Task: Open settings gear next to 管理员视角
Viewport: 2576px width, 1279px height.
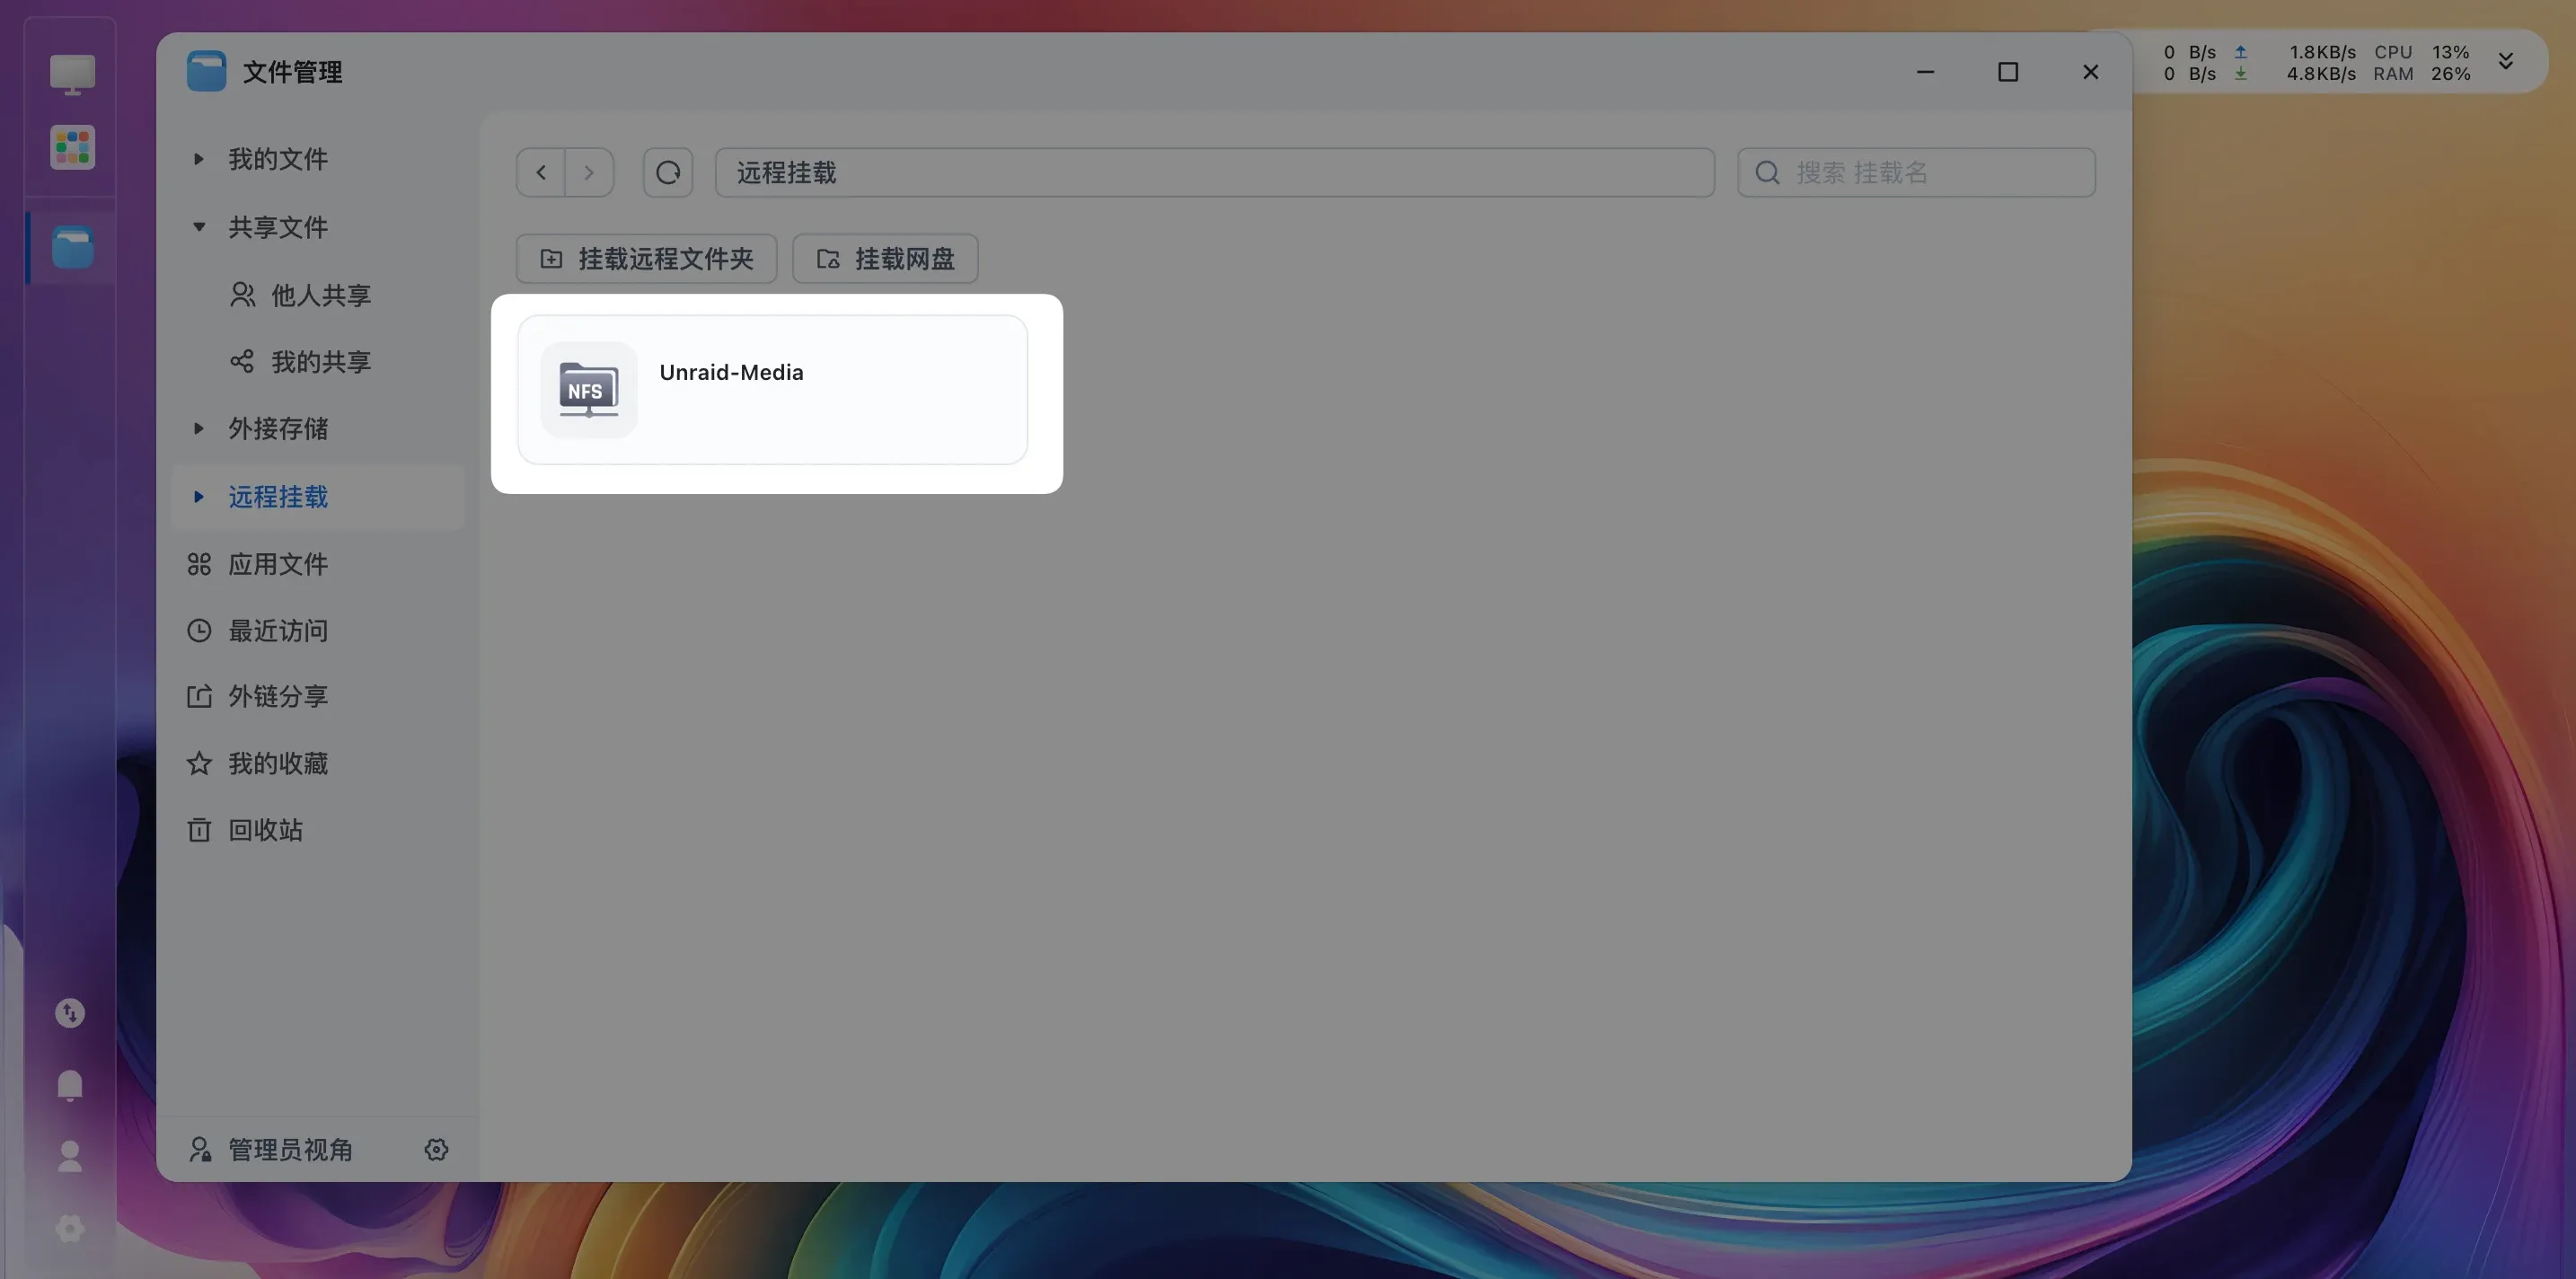Action: point(436,1149)
